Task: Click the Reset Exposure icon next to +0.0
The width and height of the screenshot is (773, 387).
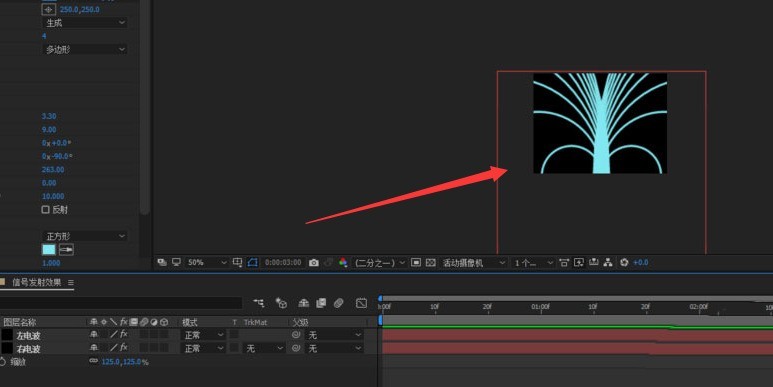Action: (x=624, y=263)
